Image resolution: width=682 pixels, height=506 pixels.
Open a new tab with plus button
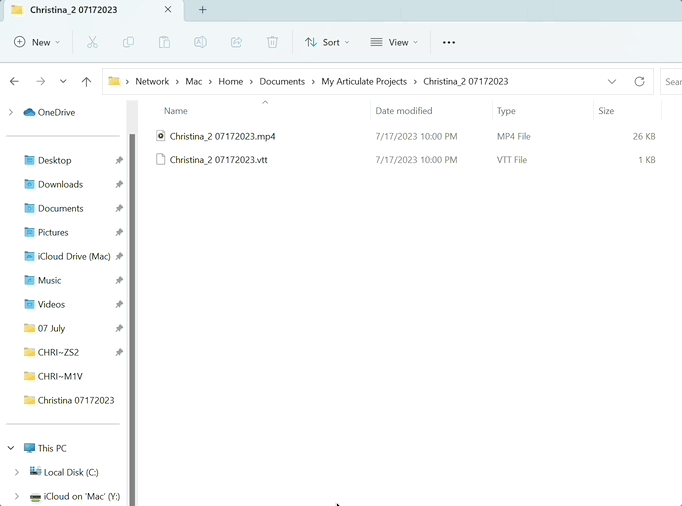click(202, 10)
